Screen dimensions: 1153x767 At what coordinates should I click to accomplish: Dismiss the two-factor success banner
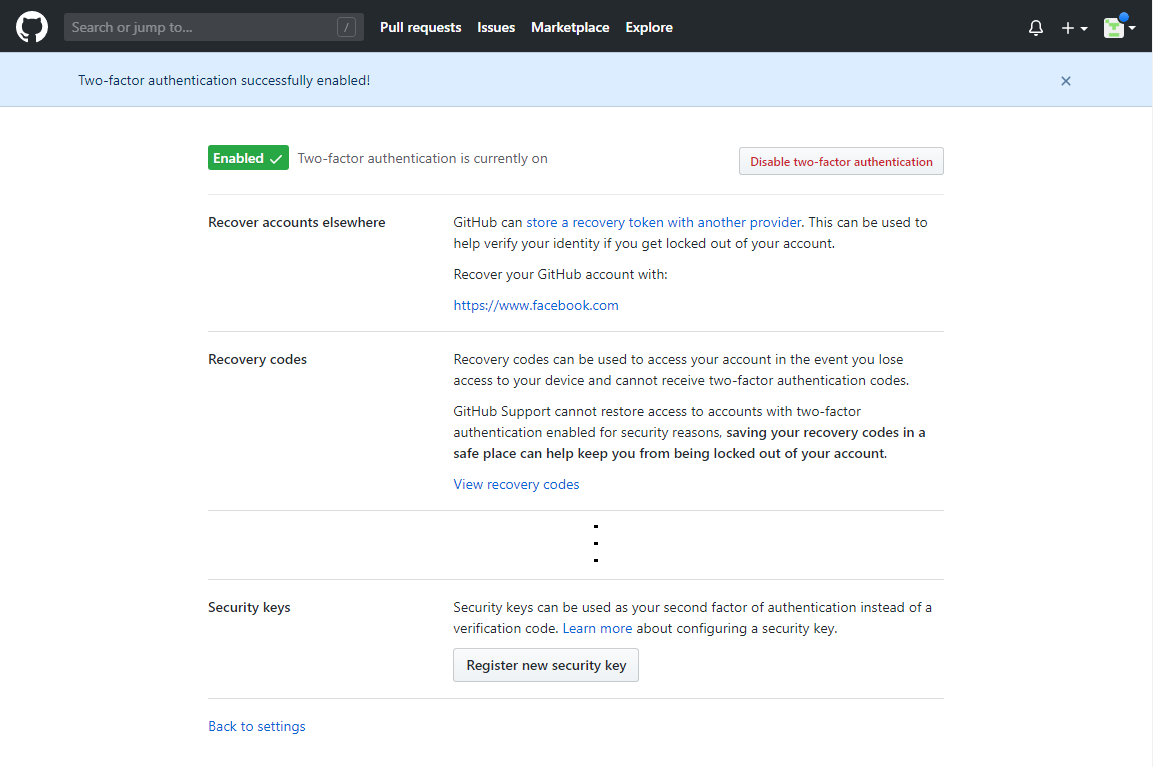tap(1066, 81)
